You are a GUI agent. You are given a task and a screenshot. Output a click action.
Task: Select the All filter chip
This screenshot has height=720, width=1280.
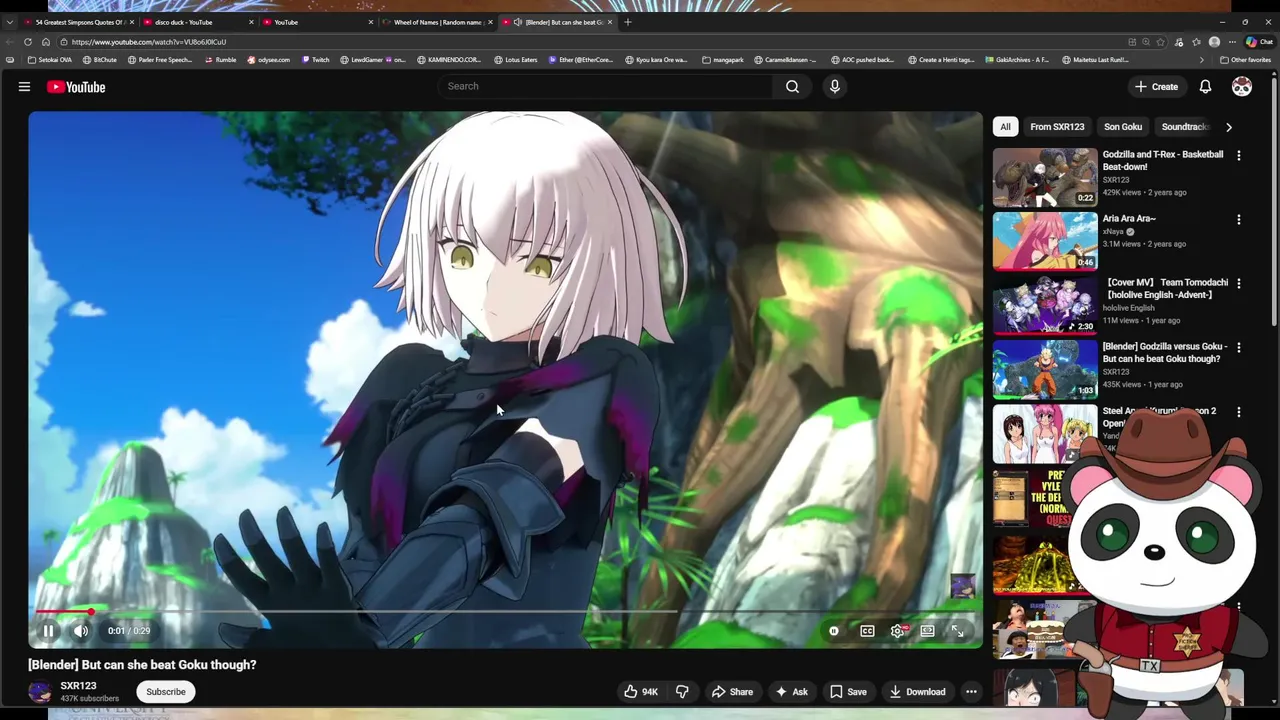[x=1005, y=127]
